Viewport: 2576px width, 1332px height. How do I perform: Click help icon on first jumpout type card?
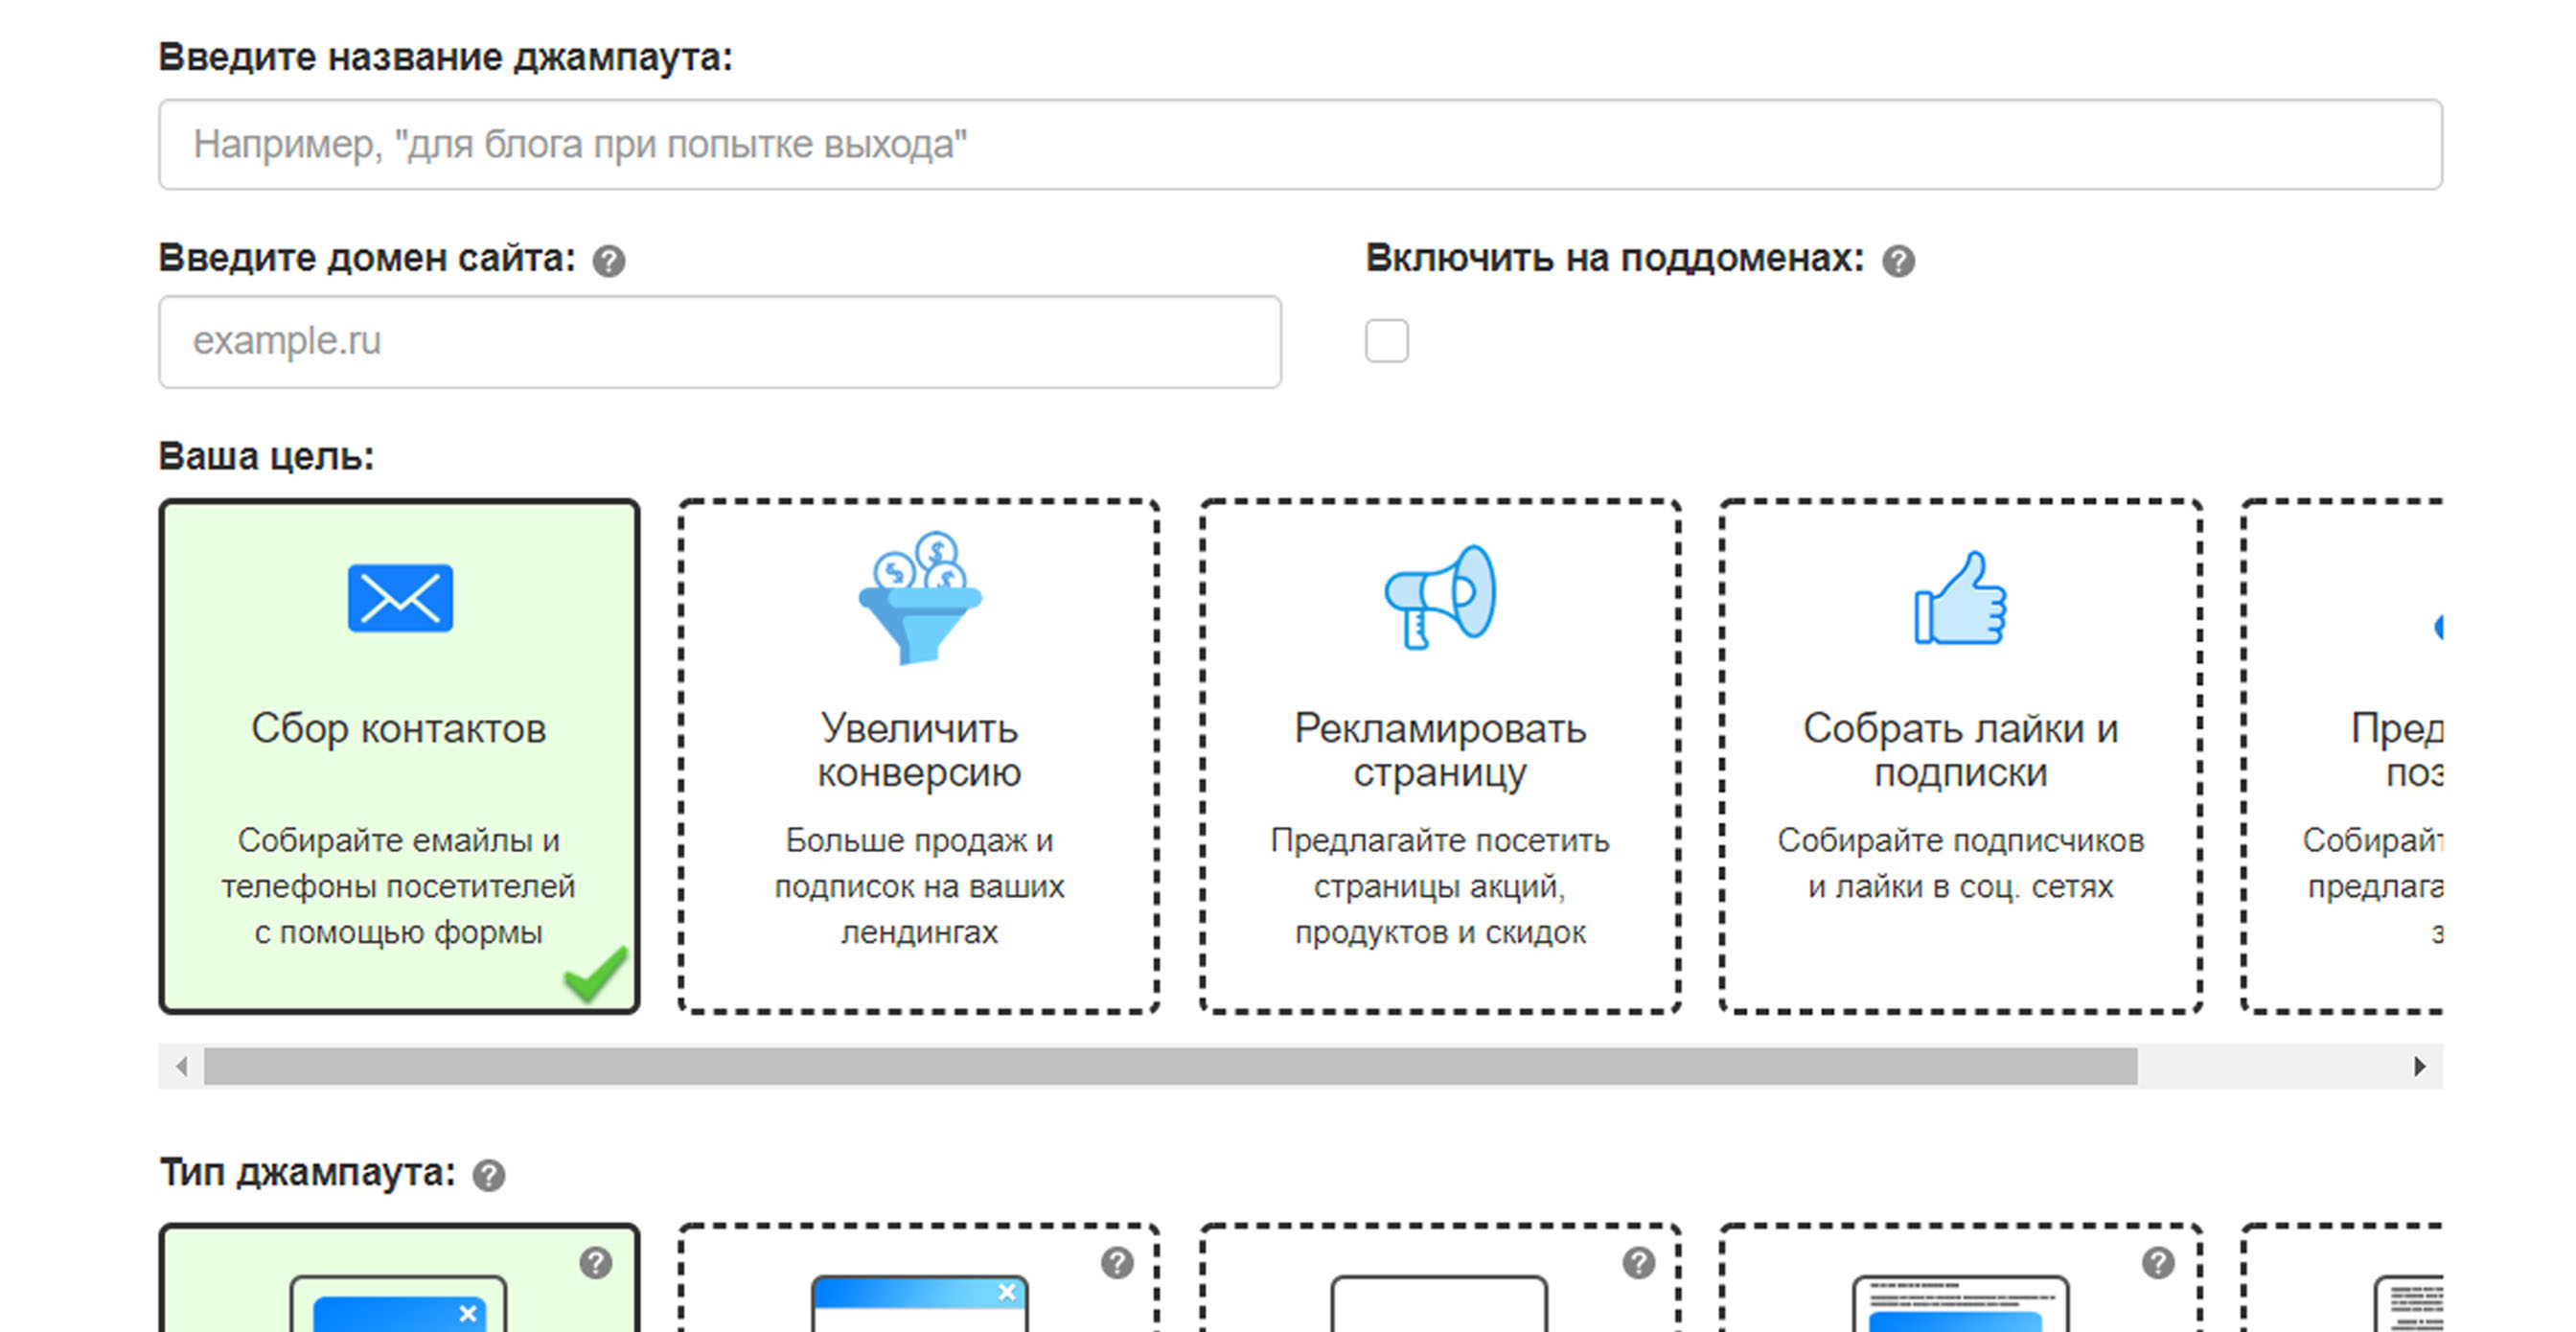[596, 1263]
